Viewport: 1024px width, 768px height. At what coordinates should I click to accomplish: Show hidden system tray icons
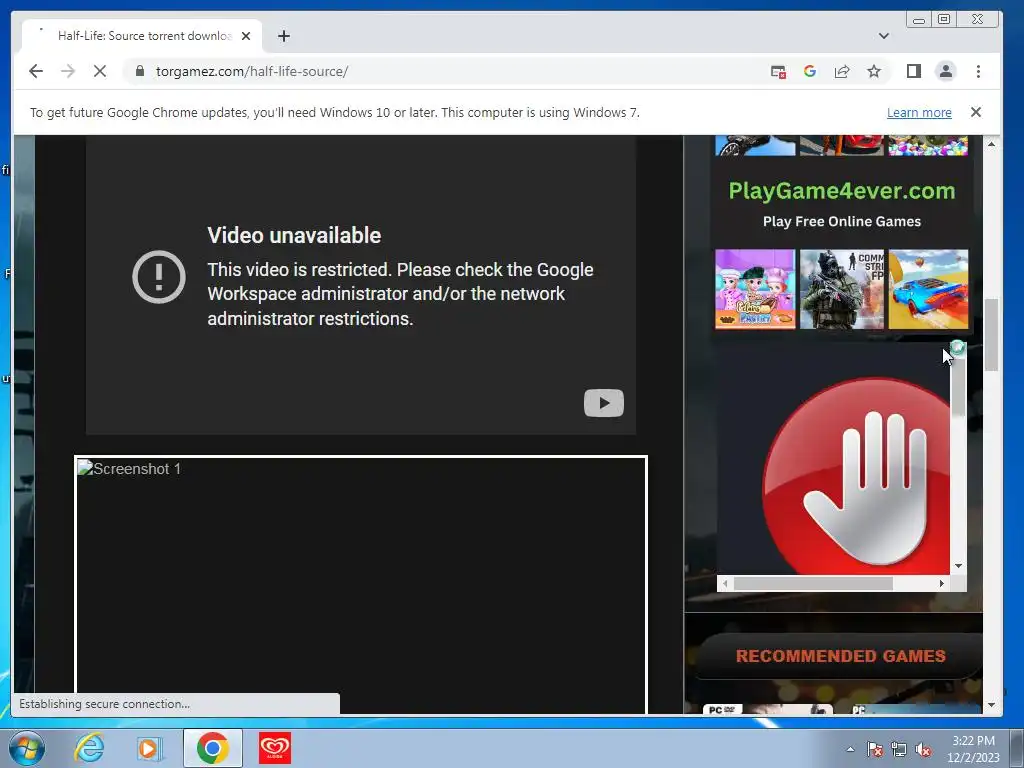850,749
